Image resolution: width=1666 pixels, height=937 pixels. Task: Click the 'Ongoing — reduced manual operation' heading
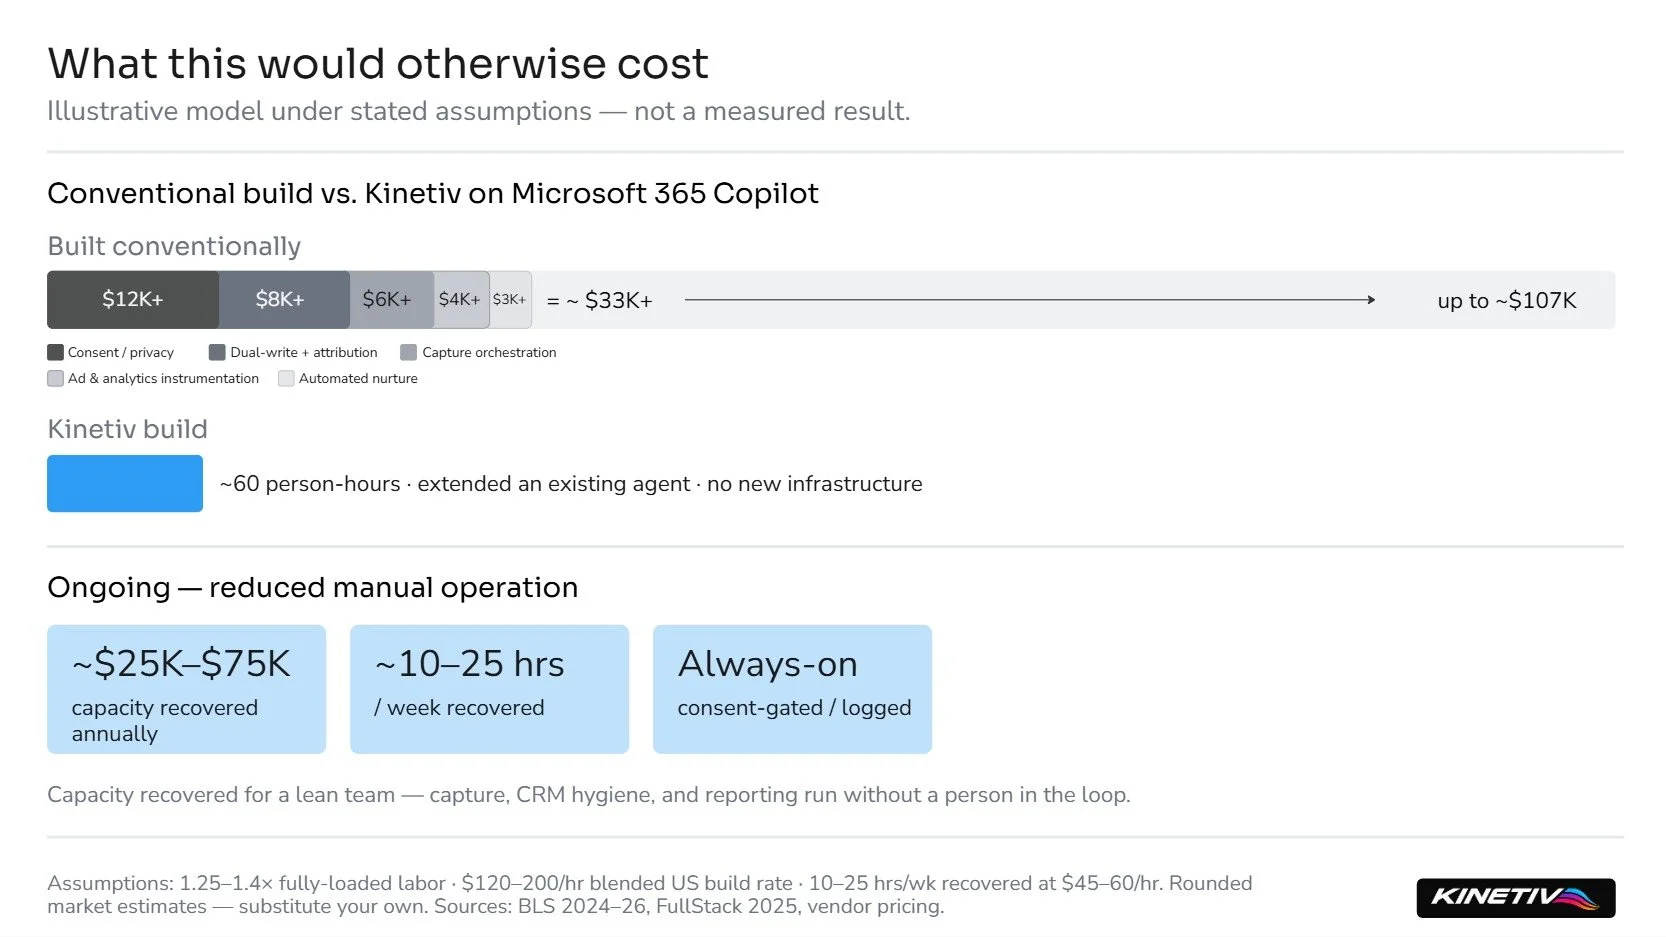tap(312, 587)
